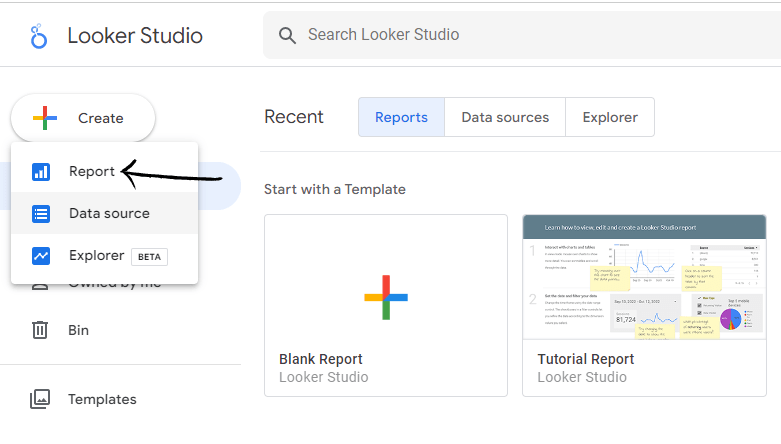Viewport: 781px width, 444px height.
Task: Switch to the Data sources tab
Action: (505, 117)
